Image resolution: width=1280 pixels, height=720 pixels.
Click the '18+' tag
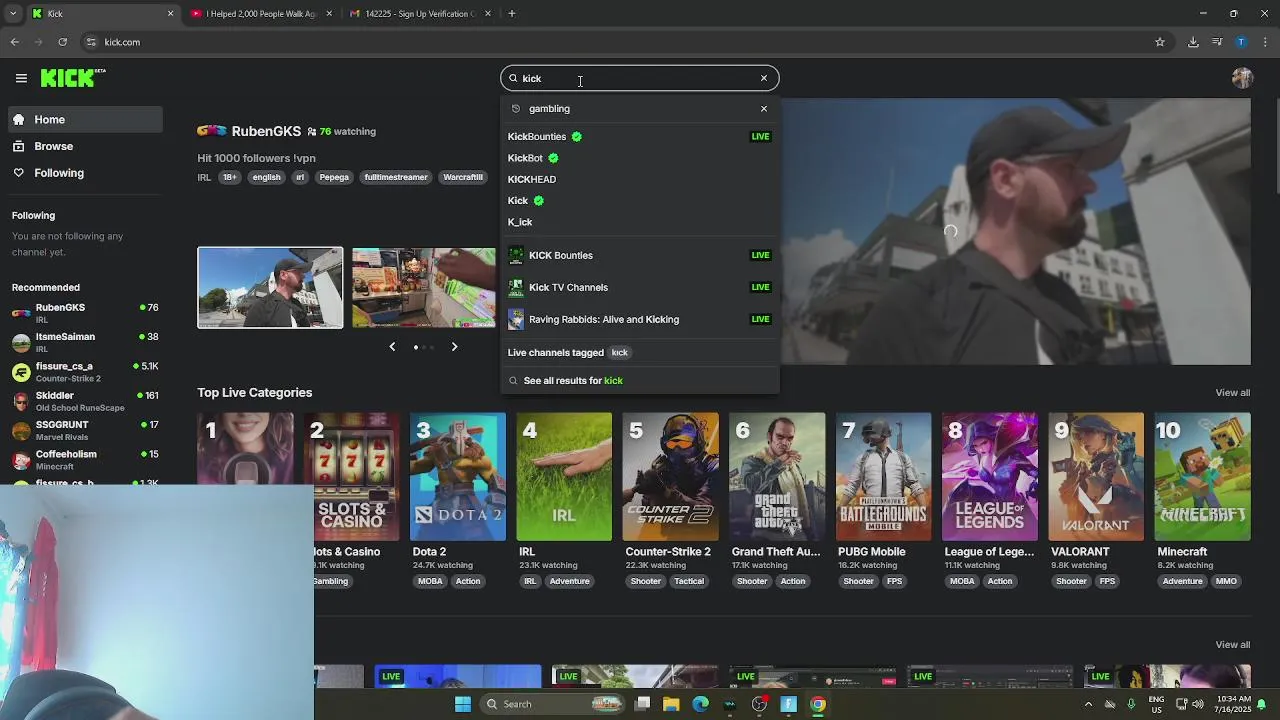(x=230, y=177)
